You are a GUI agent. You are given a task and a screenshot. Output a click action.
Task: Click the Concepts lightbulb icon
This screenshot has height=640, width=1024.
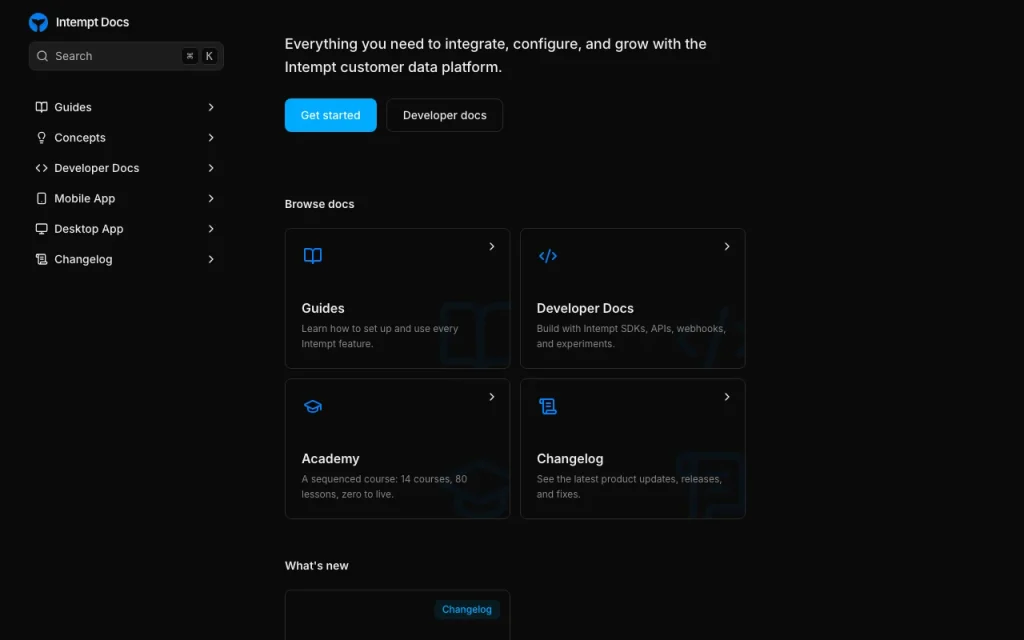pyautogui.click(x=41, y=138)
